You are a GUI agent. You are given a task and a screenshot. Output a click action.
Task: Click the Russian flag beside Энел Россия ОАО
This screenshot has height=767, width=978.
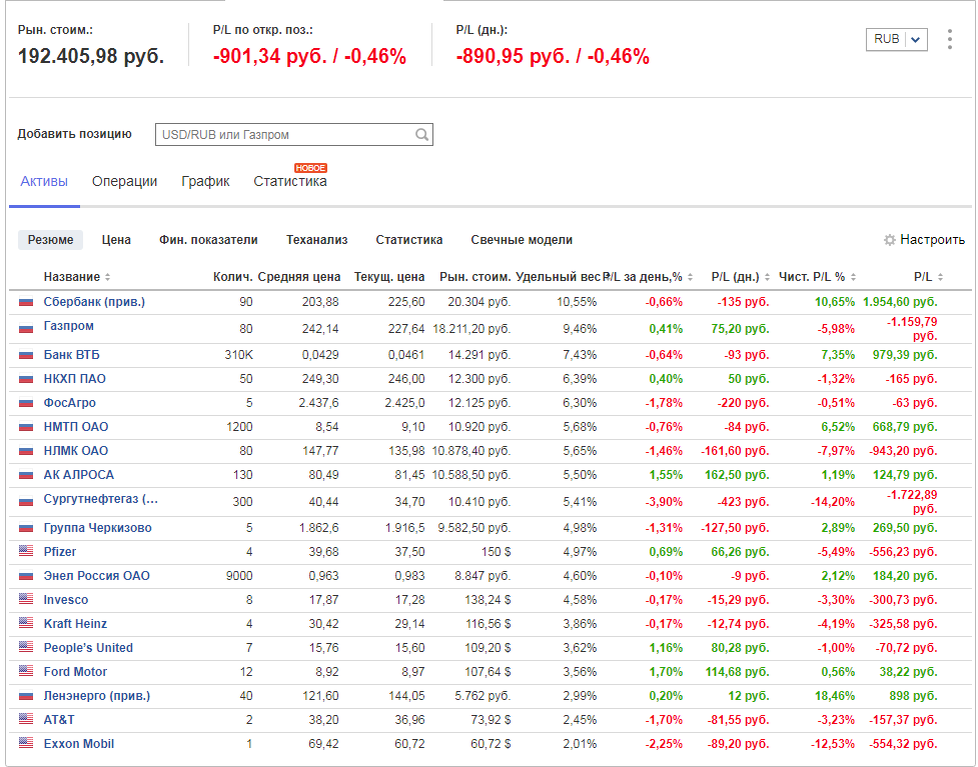tap(26, 576)
